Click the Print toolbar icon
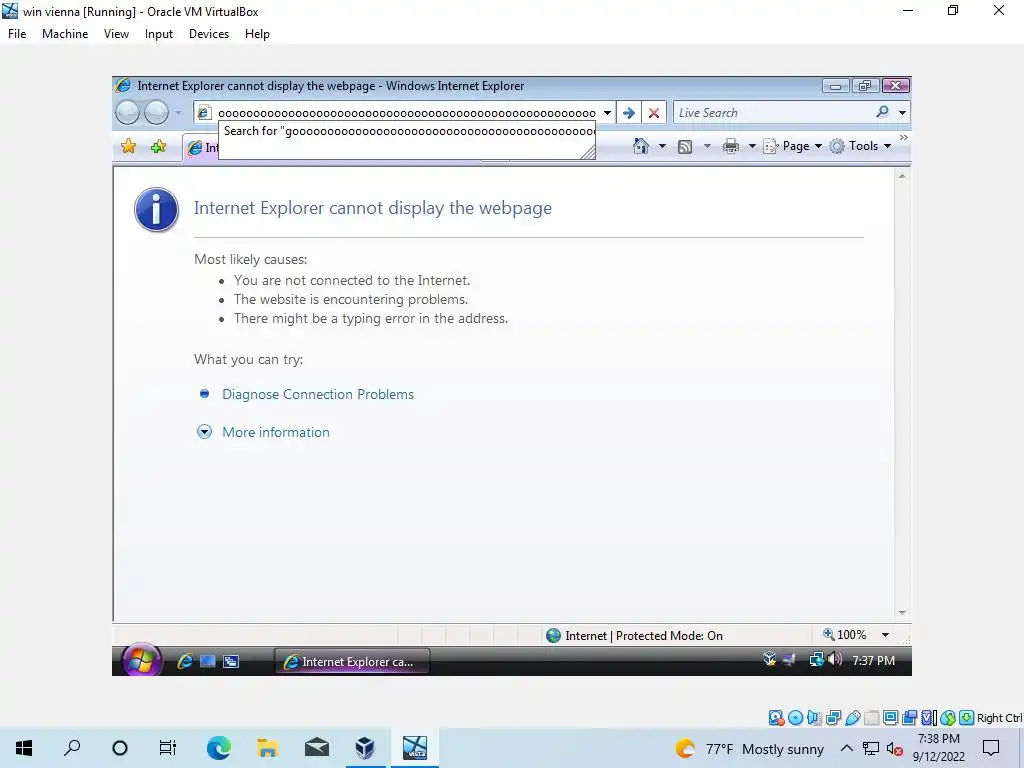 (730, 146)
